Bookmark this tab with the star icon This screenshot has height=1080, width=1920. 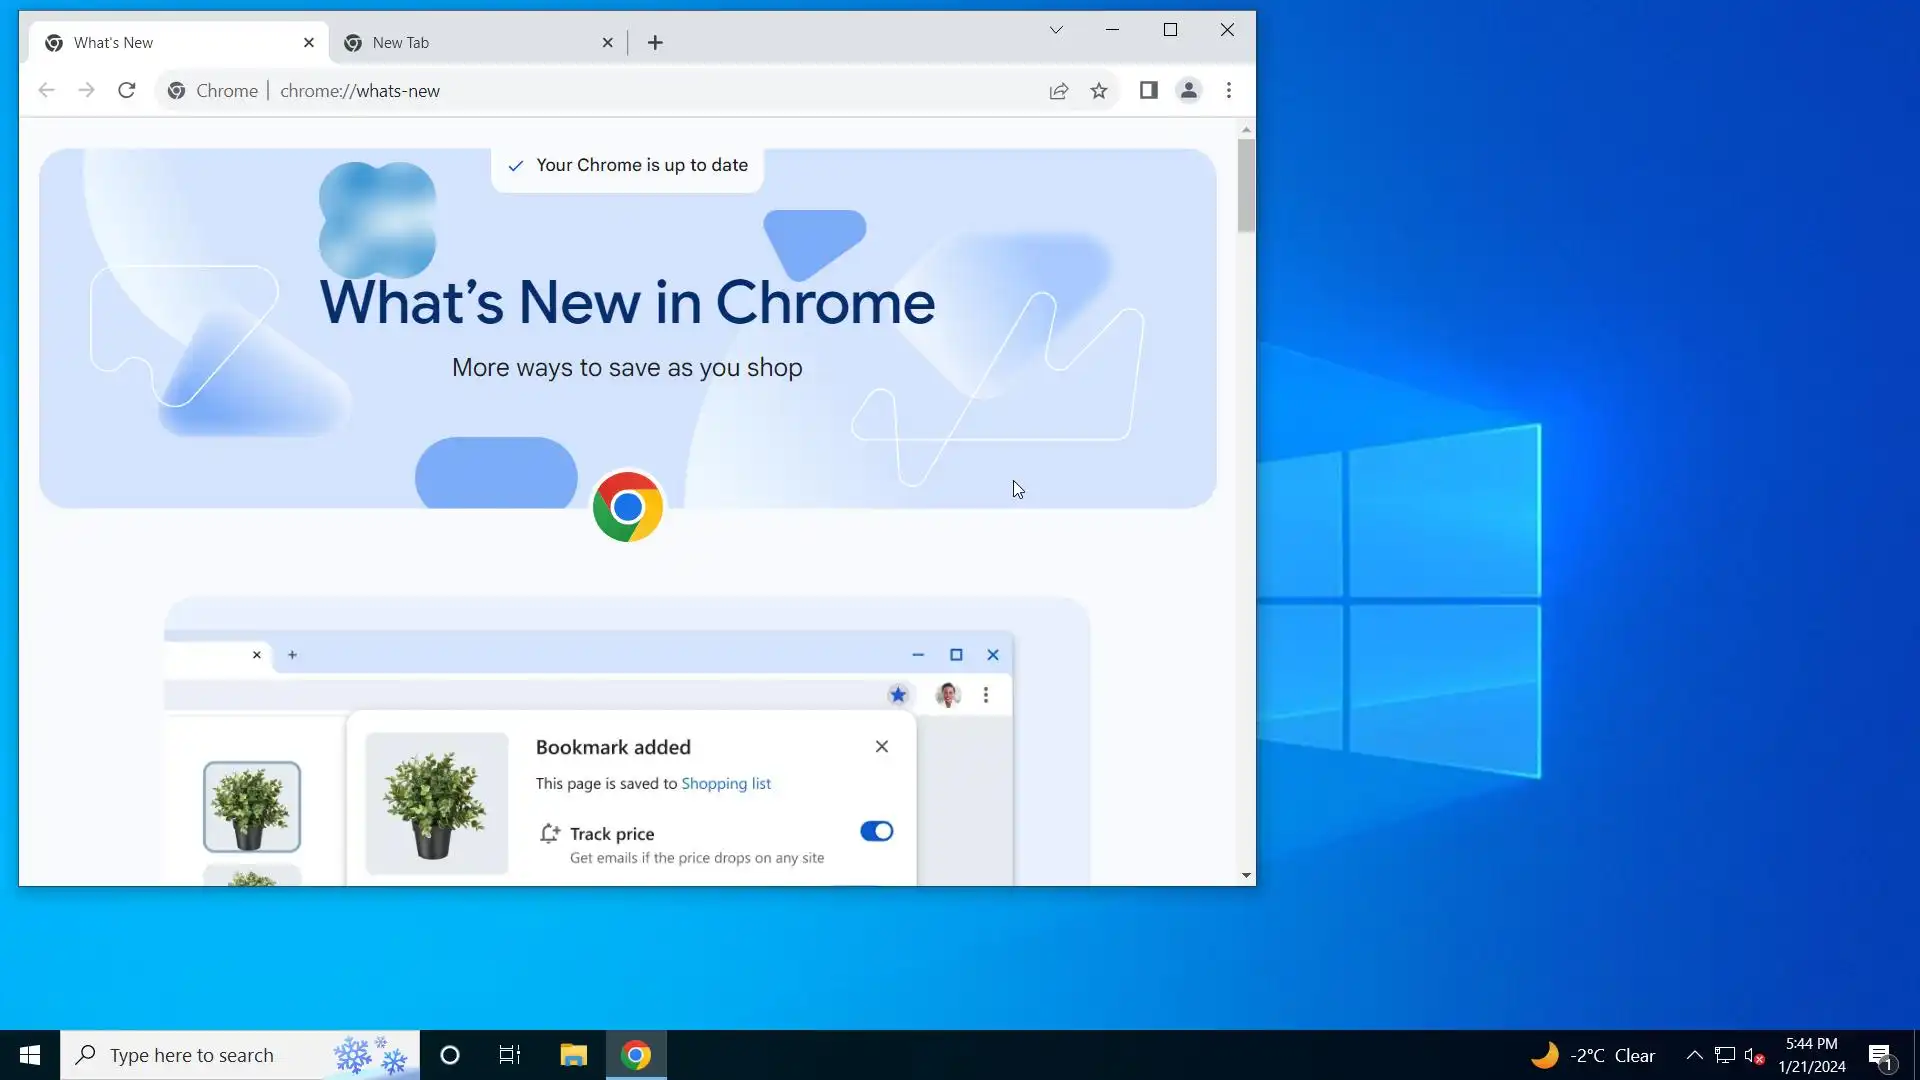point(1099,91)
